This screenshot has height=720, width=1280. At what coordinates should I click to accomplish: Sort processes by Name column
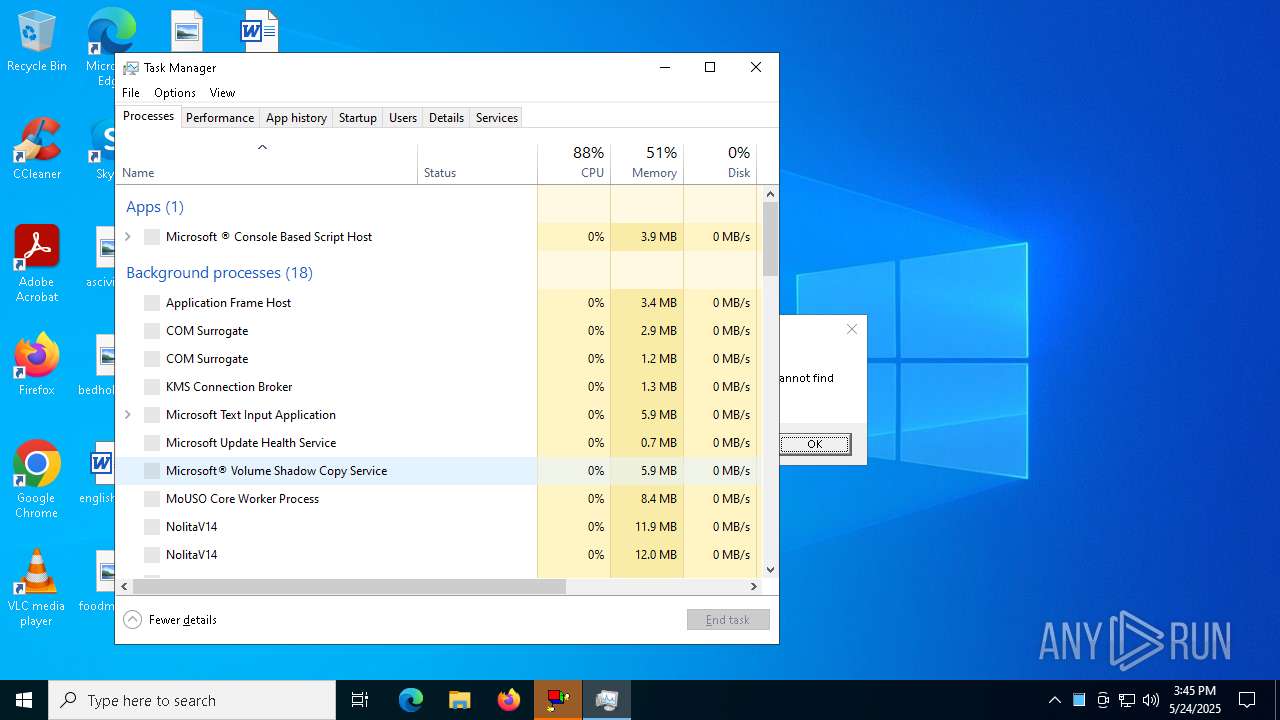pos(266,164)
